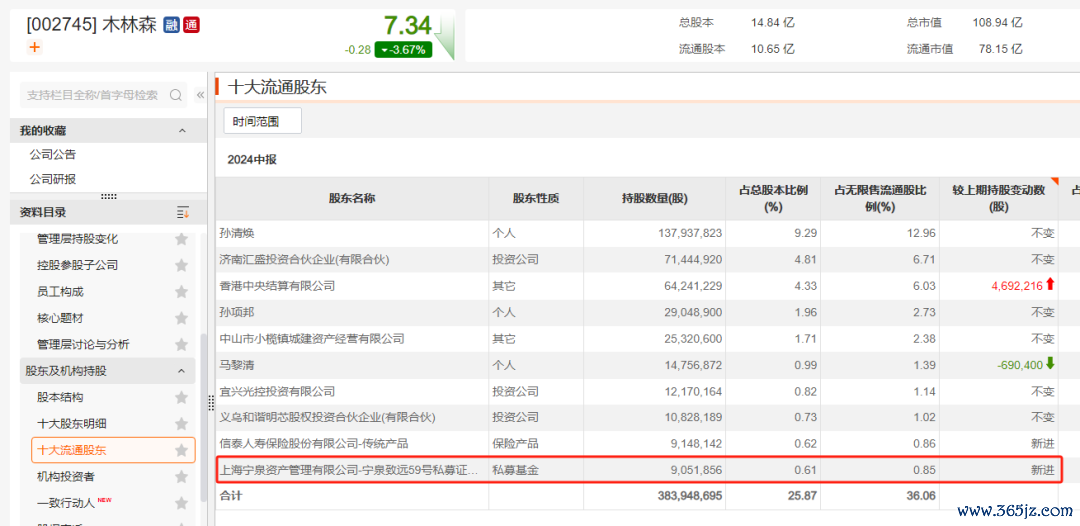
Task: Star the 机构投资者 item
Action: tap(181, 476)
